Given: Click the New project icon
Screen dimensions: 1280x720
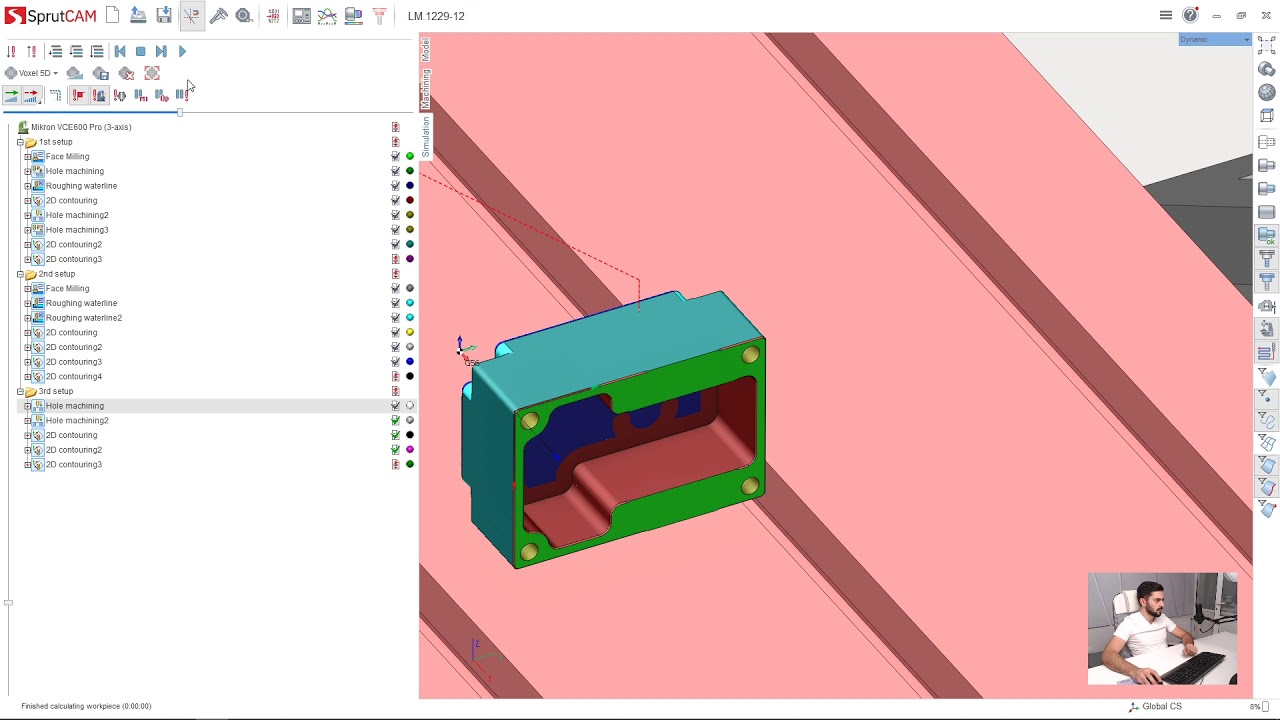Looking at the screenshot, I should point(112,15).
